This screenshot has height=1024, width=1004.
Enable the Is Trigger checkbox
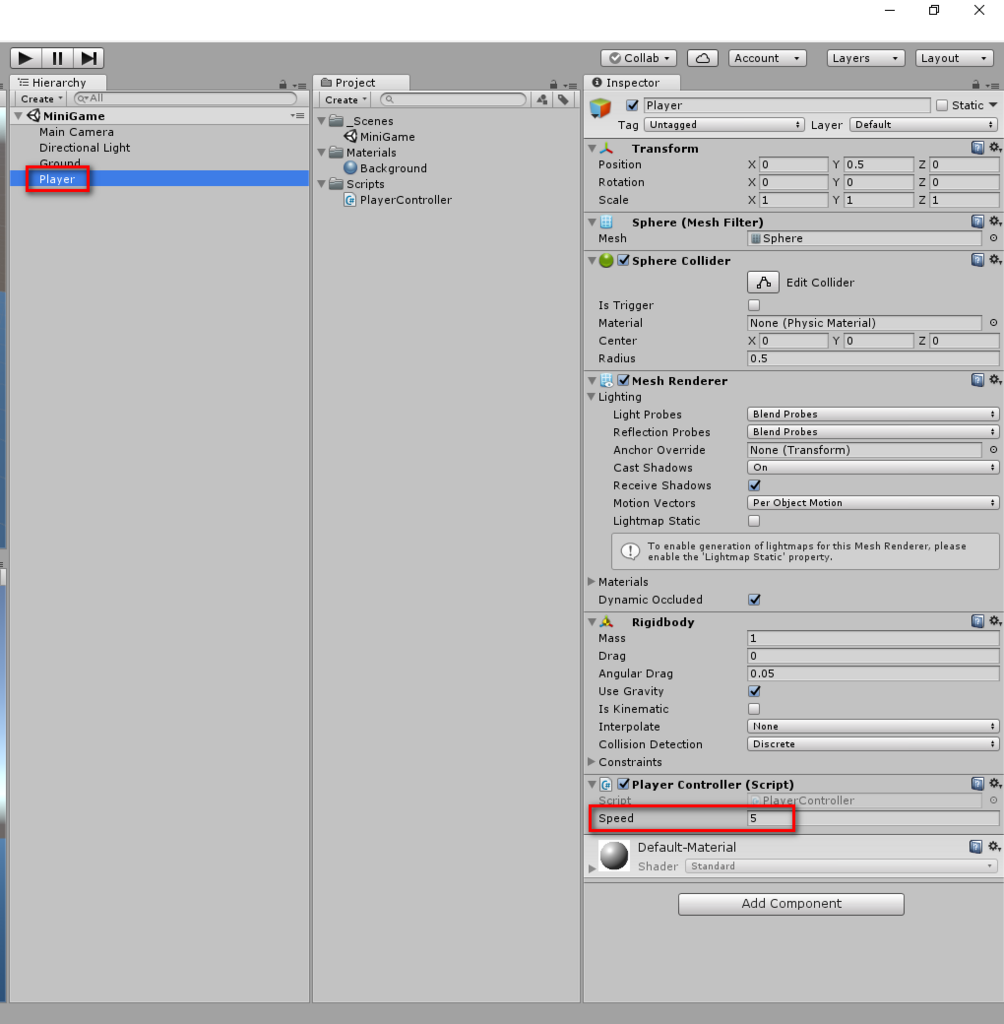click(x=754, y=305)
